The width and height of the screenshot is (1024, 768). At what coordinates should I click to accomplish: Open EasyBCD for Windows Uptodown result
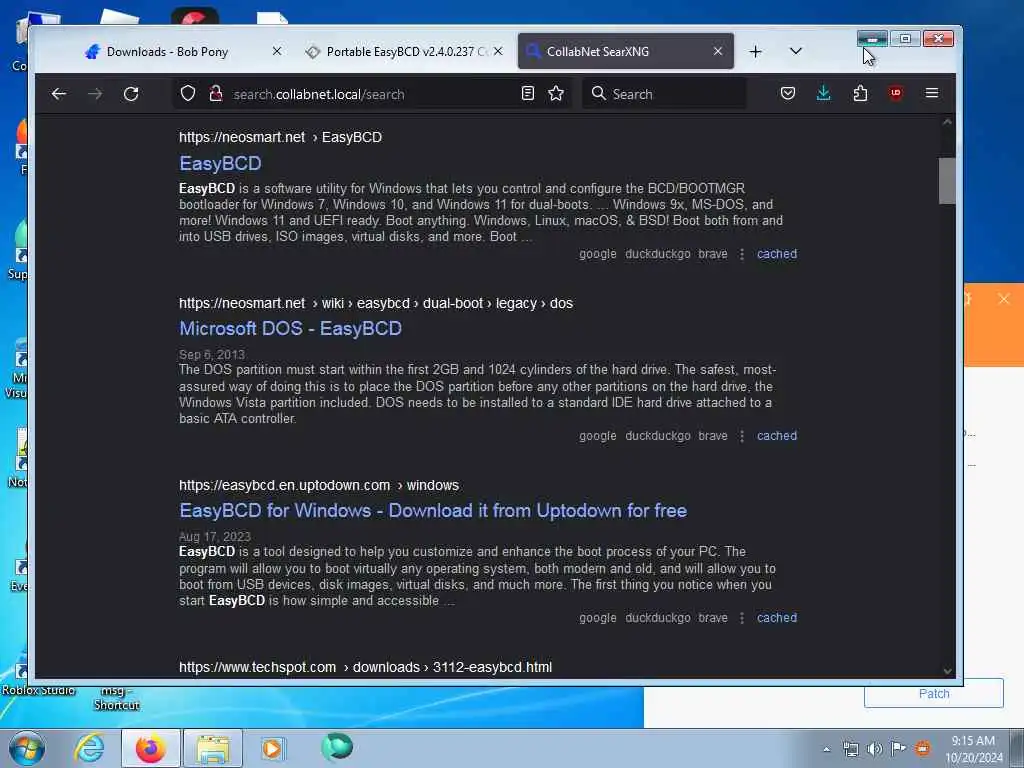click(433, 511)
